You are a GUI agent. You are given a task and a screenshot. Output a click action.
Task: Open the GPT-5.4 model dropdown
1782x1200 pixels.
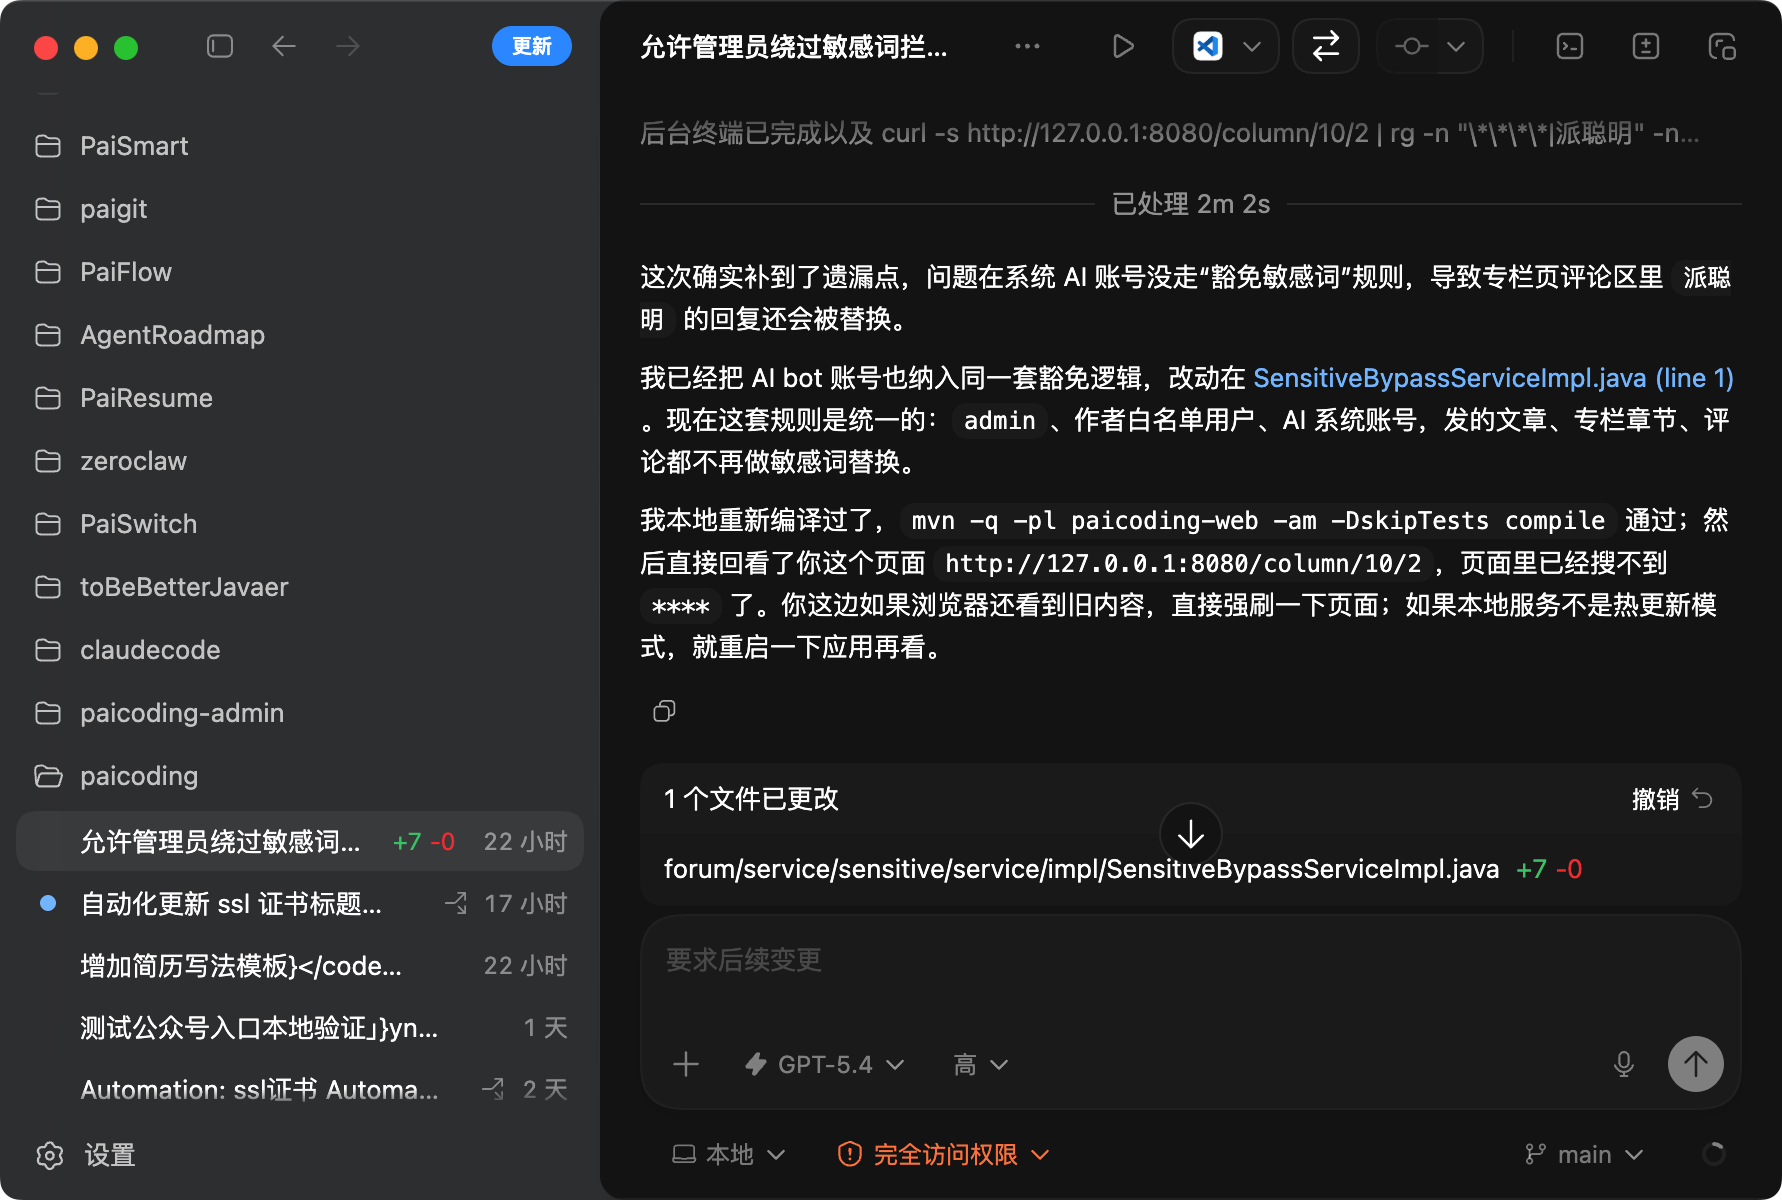pyautogui.click(x=824, y=1064)
